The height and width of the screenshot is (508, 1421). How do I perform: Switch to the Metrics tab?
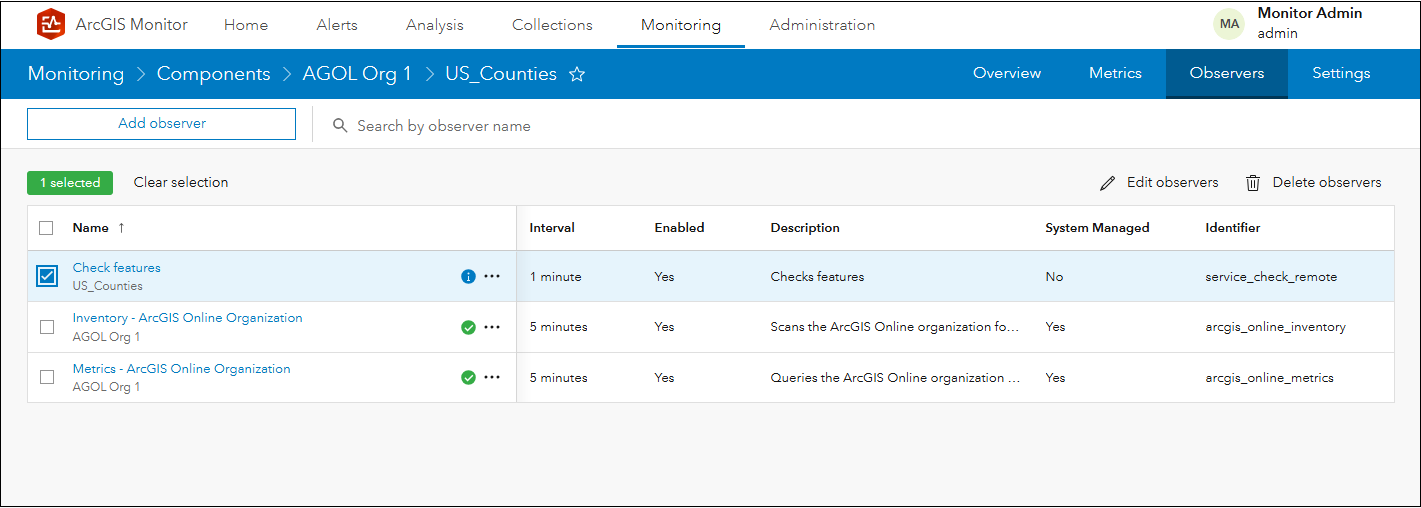1115,73
